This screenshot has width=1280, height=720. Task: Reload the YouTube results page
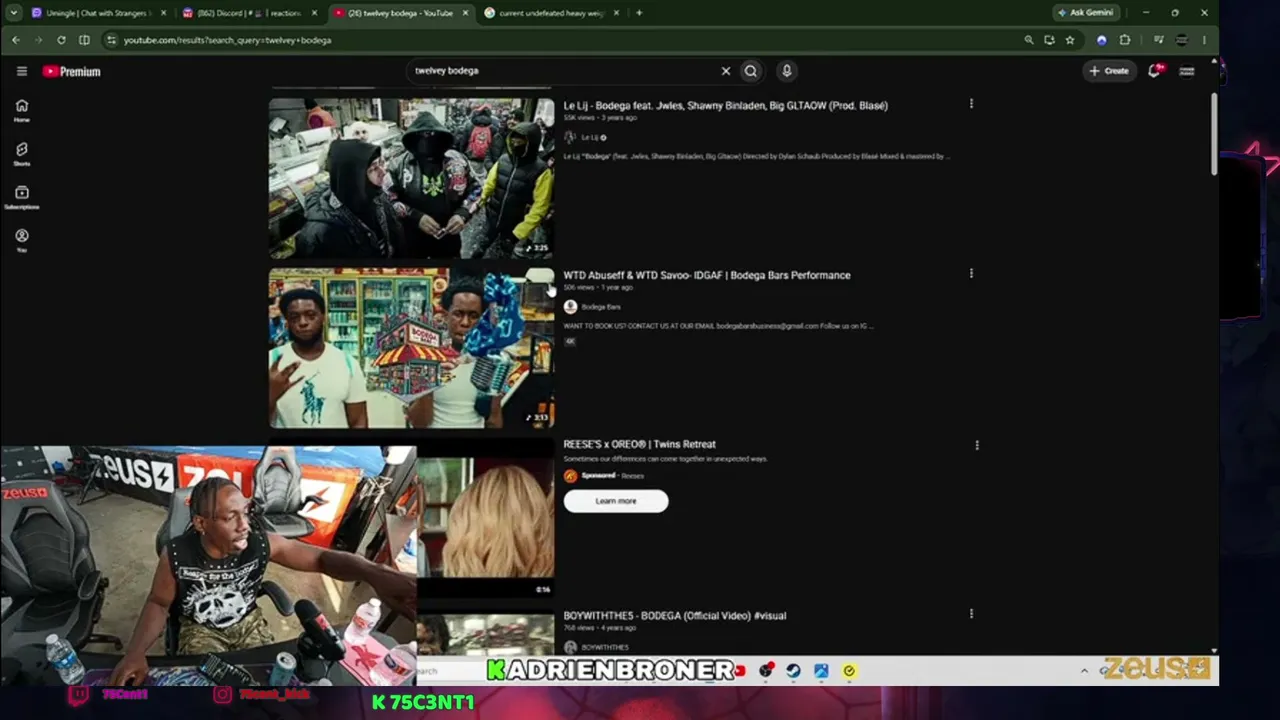[61, 40]
